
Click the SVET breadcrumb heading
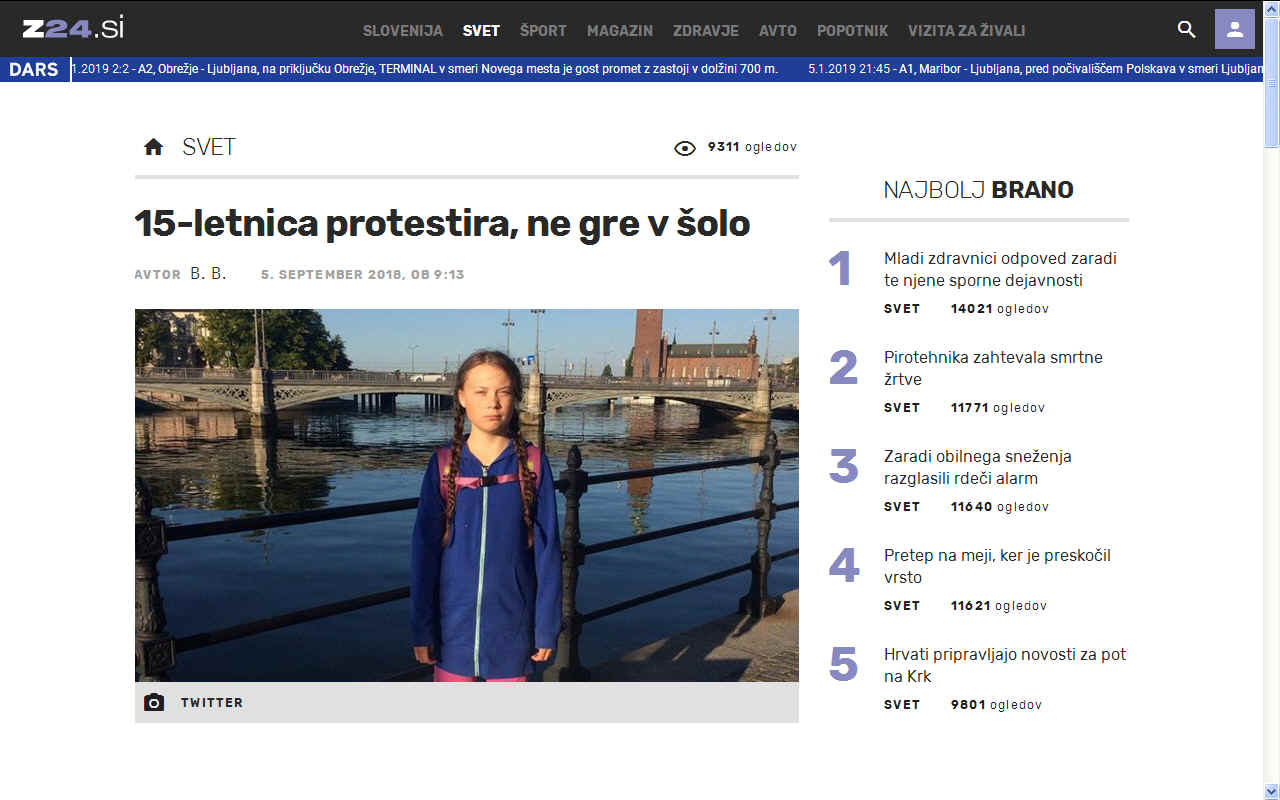(x=209, y=147)
